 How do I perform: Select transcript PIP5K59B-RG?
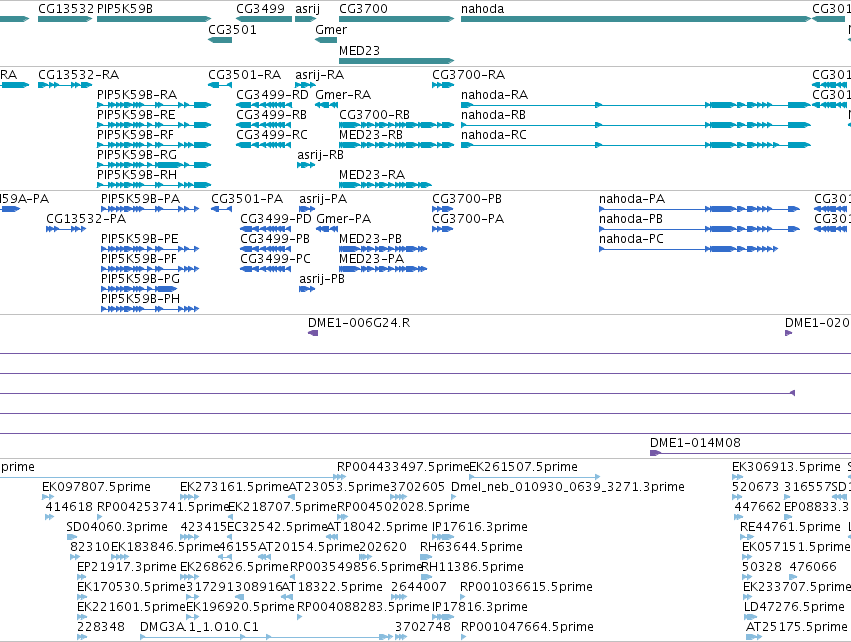137,155
